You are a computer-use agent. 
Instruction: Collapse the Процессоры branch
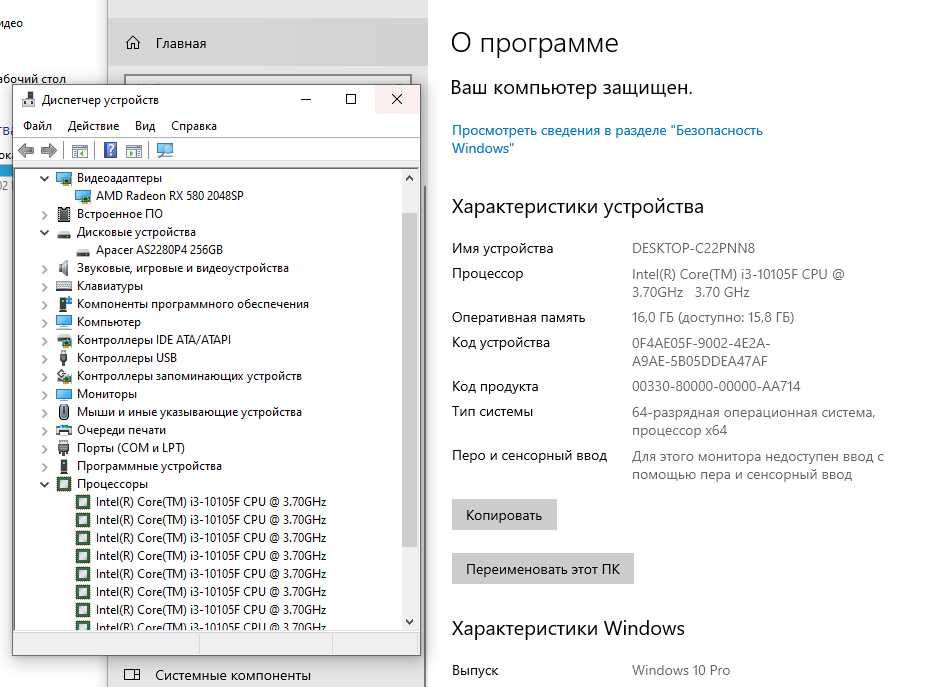(x=44, y=484)
